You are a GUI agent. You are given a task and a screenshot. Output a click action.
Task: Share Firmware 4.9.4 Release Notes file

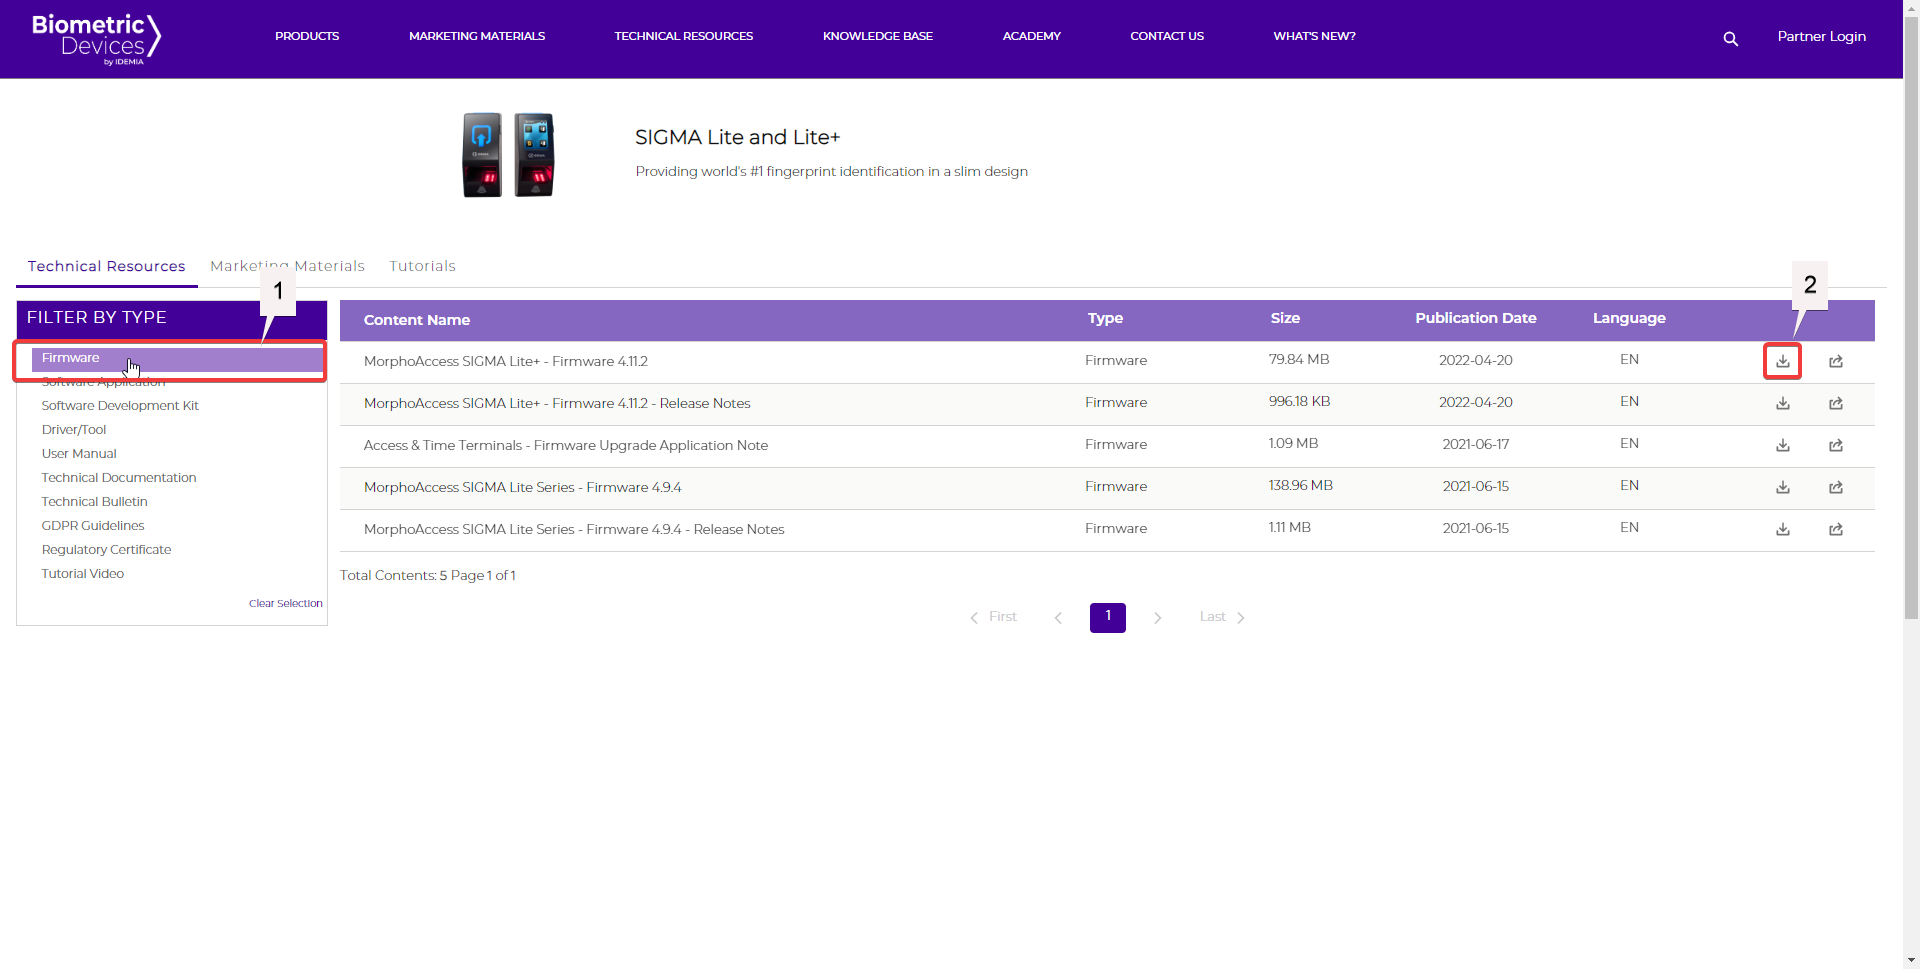[1836, 529]
